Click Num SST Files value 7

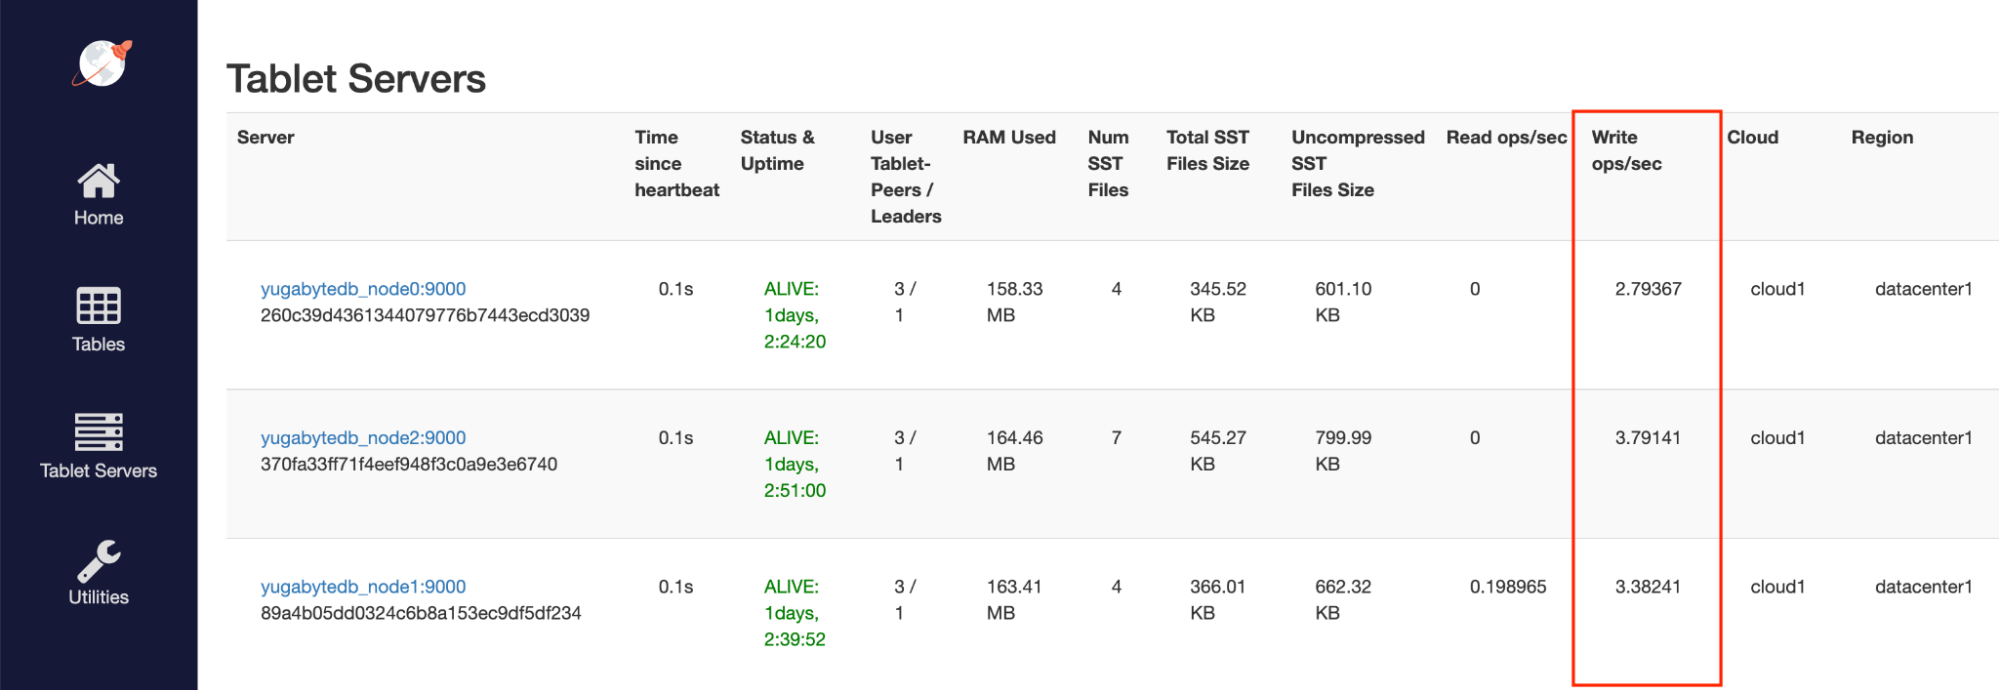1116,438
